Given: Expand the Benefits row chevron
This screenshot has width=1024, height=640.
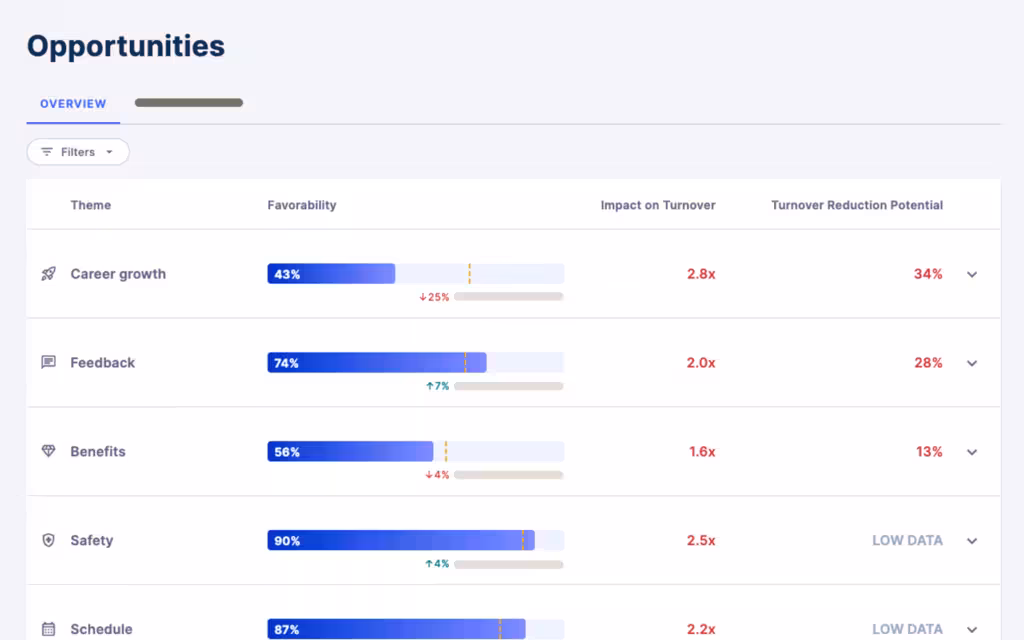Looking at the screenshot, I should (x=972, y=452).
